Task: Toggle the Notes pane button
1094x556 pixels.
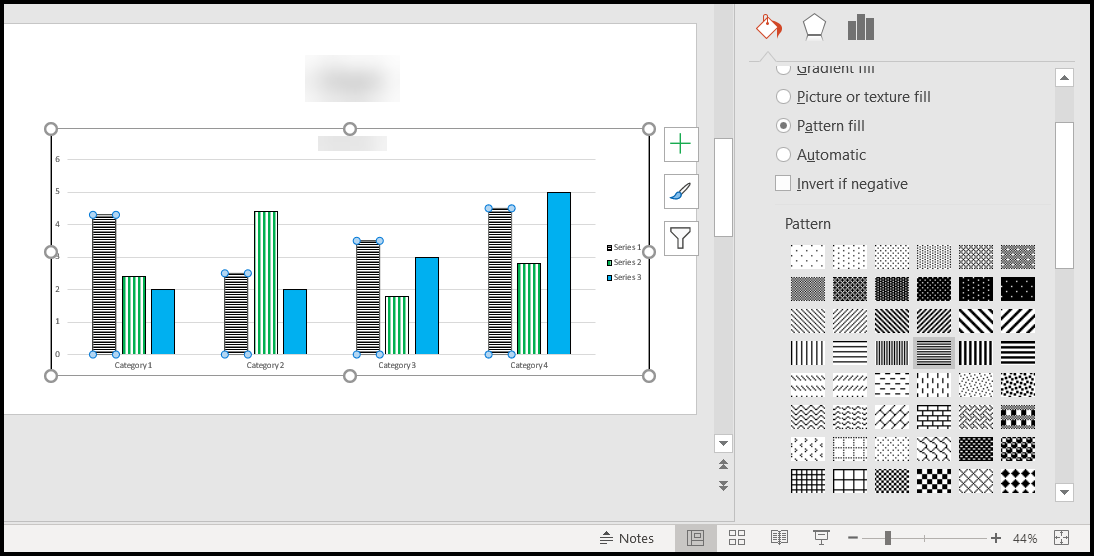Action: pyautogui.click(x=627, y=538)
